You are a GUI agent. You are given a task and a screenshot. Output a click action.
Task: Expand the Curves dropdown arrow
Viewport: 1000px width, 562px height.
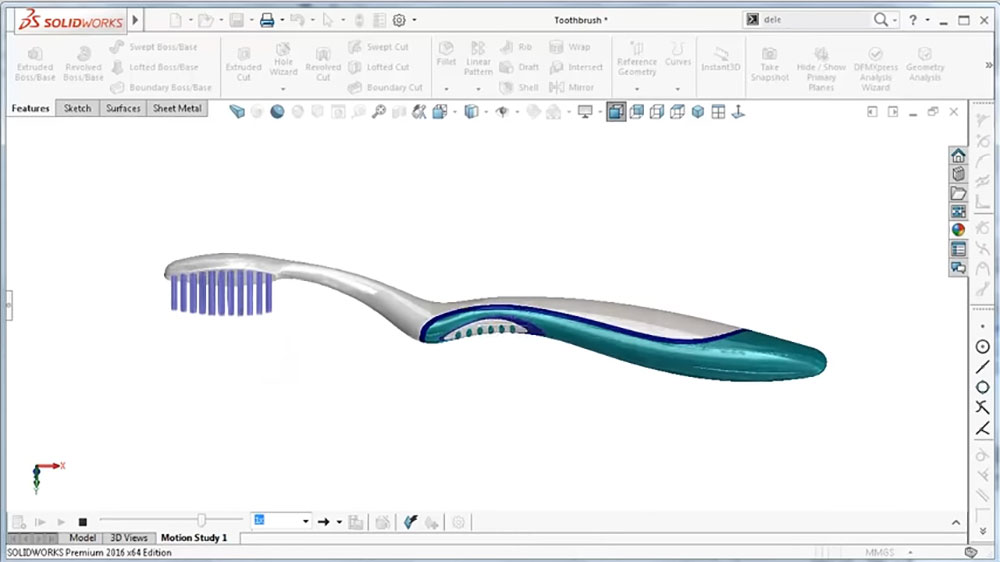[677, 89]
